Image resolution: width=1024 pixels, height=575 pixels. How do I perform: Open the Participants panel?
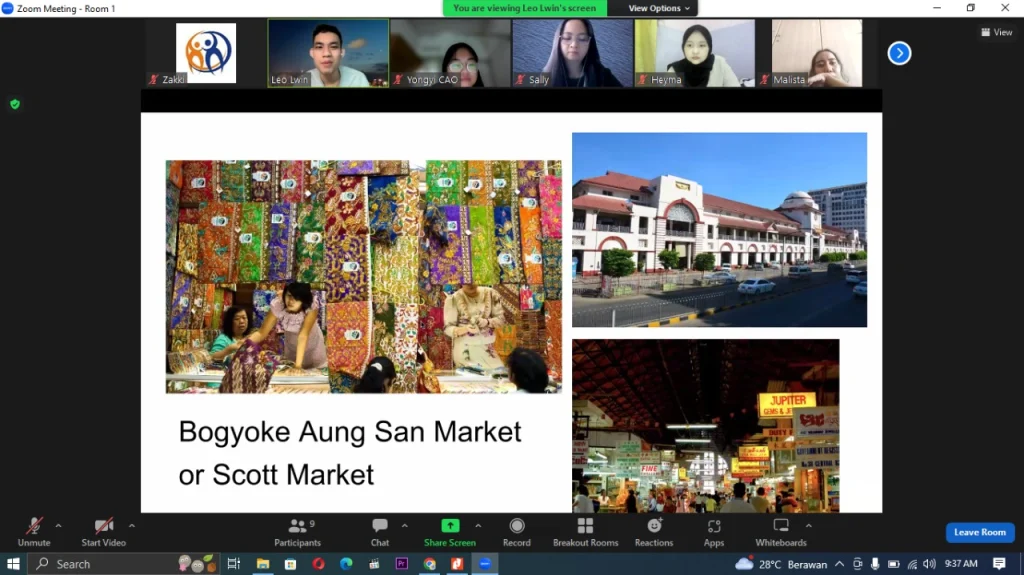point(298,532)
